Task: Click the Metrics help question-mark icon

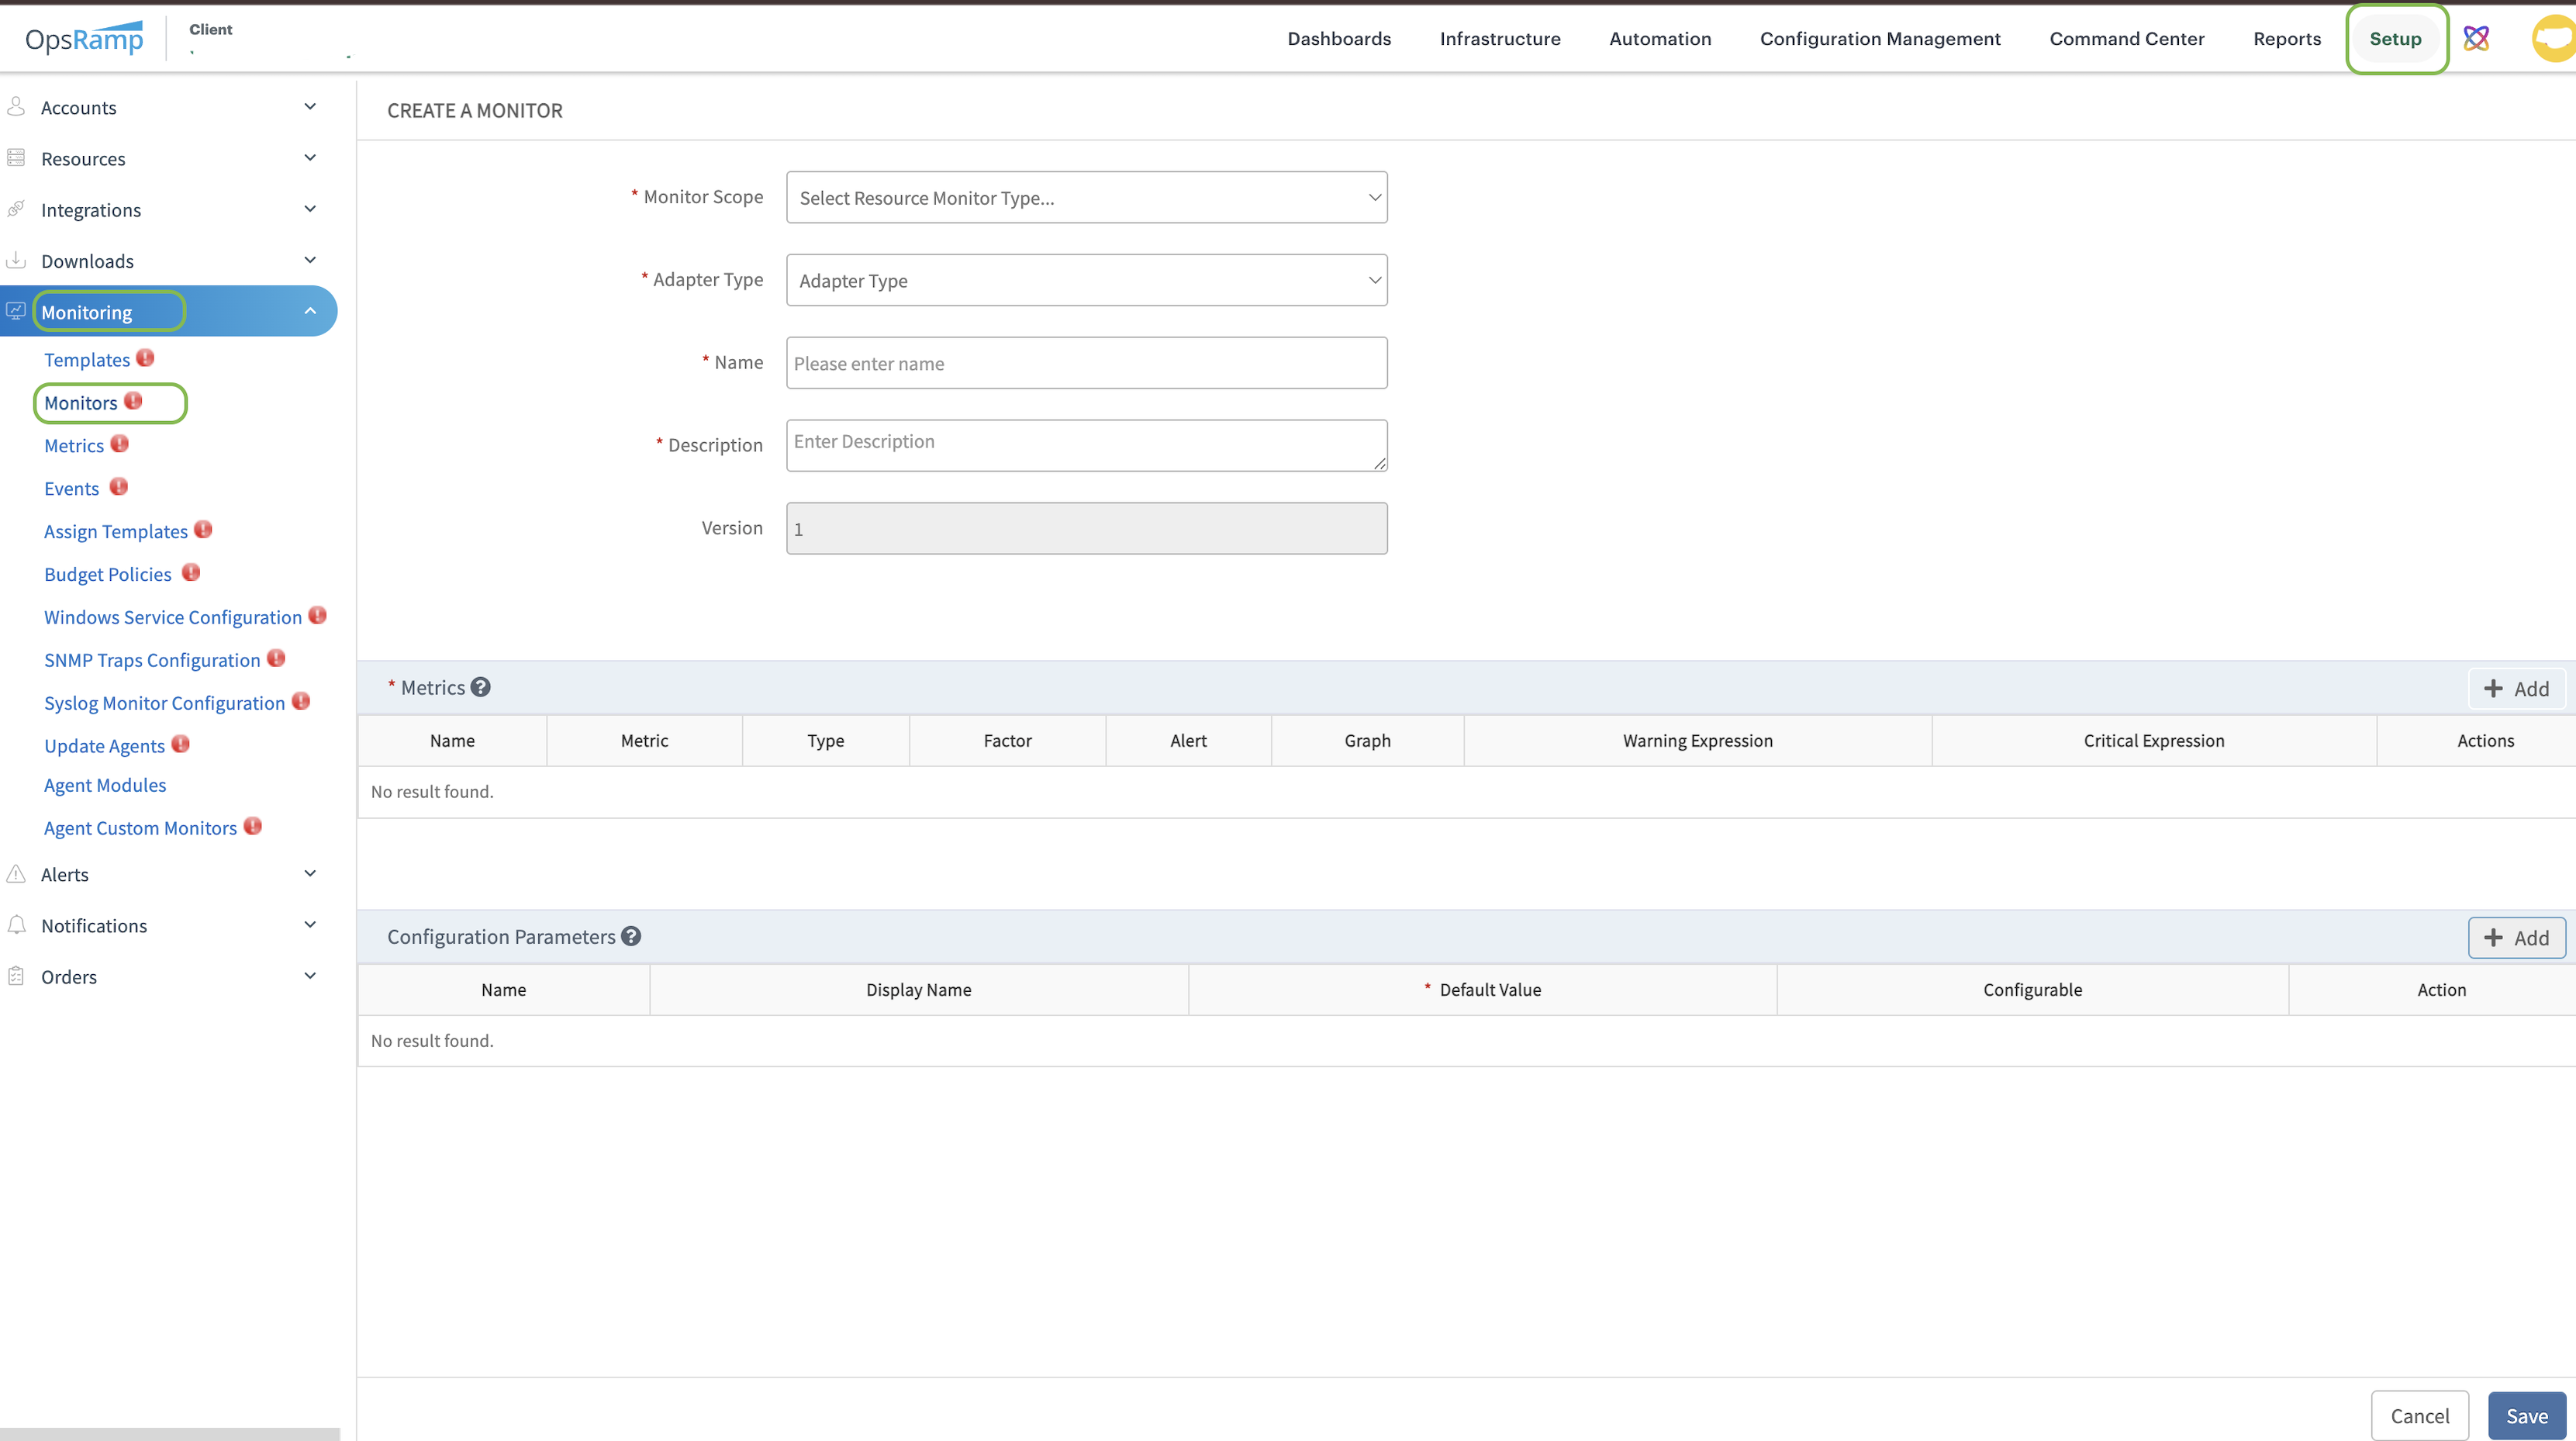Action: coord(481,687)
